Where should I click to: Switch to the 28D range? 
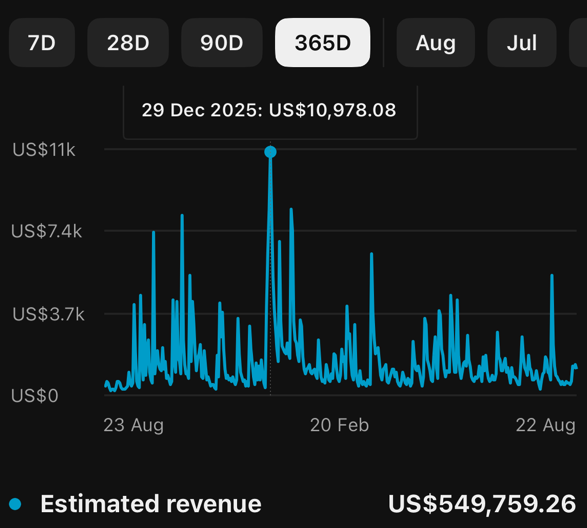coord(128,43)
